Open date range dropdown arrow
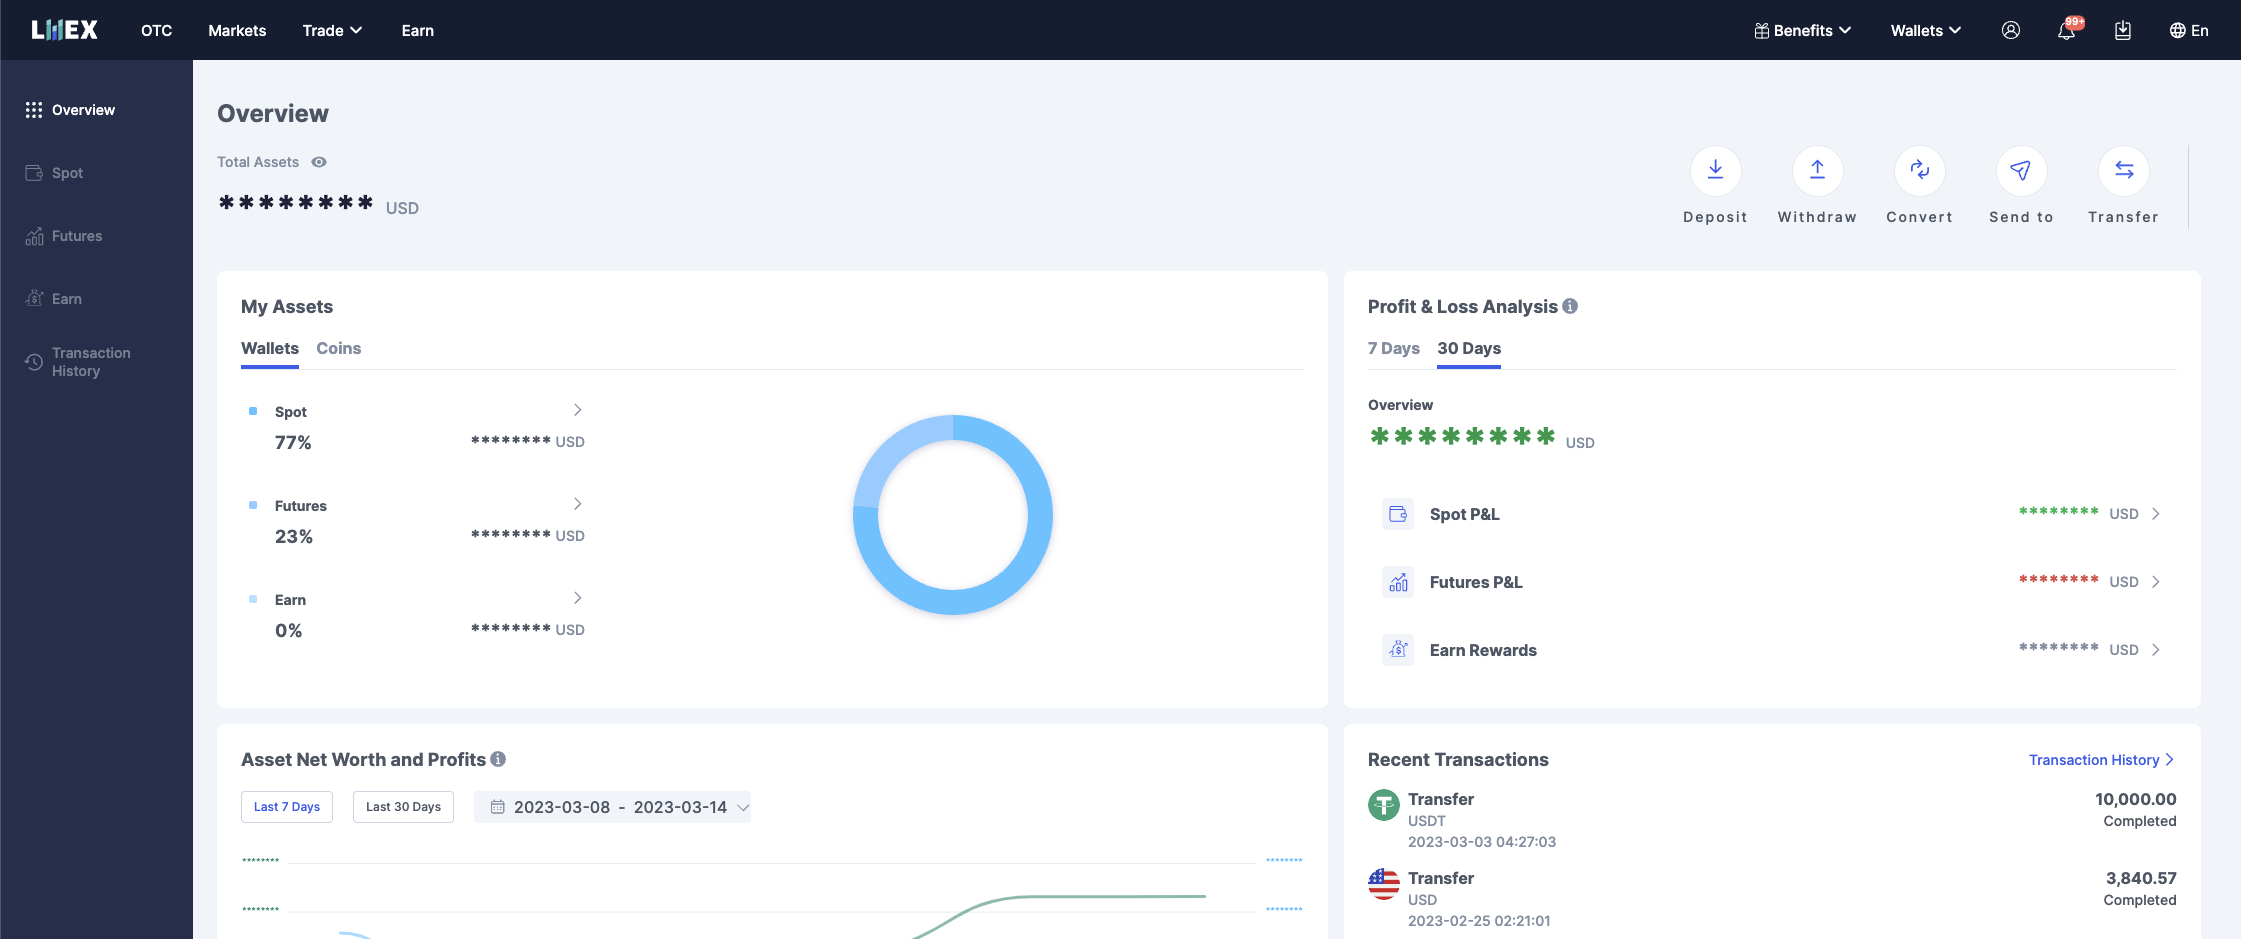 point(742,808)
